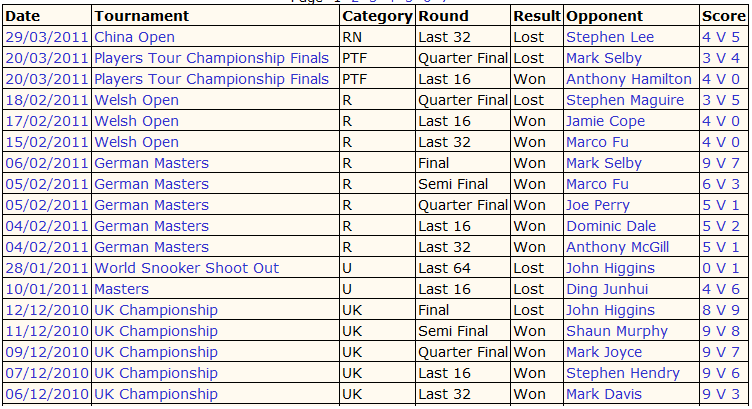Click opponent Dominic Dale
Image resolution: width=752 pixels, height=409 pixels.
(x=611, y=226)
